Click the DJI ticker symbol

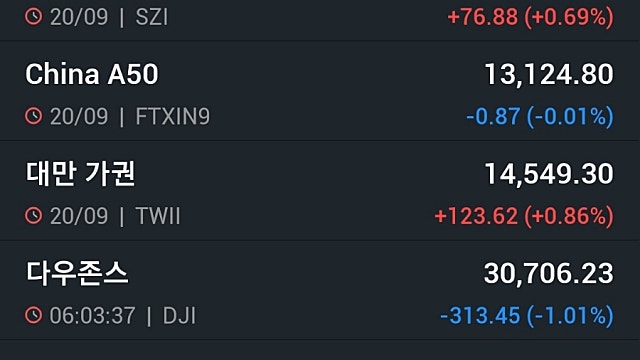pos(179,316)
